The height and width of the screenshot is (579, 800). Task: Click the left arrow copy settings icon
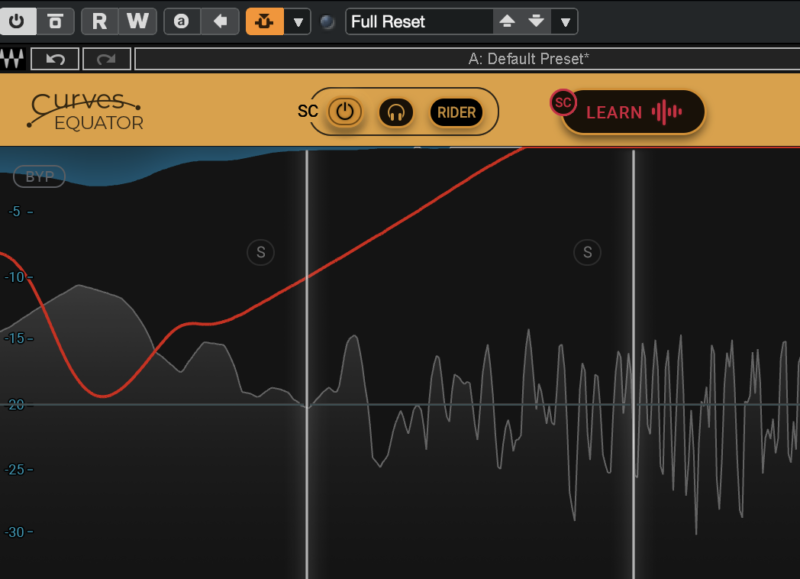[220, 20]
